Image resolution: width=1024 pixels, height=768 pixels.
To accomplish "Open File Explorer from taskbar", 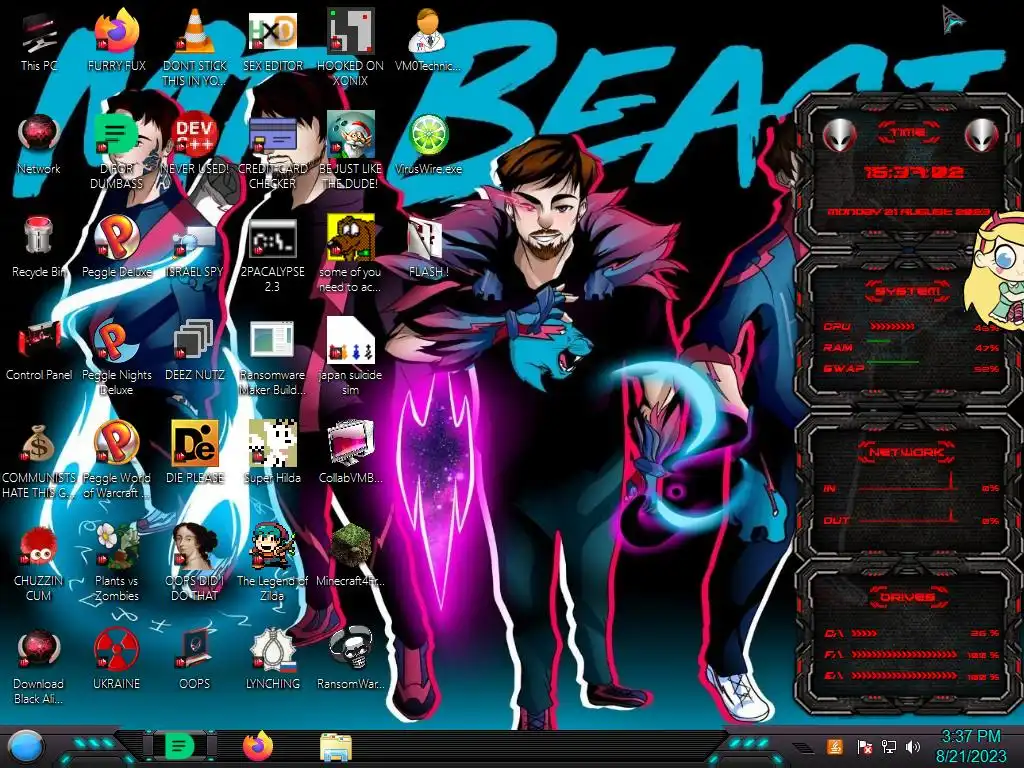I will coord(336,747).
